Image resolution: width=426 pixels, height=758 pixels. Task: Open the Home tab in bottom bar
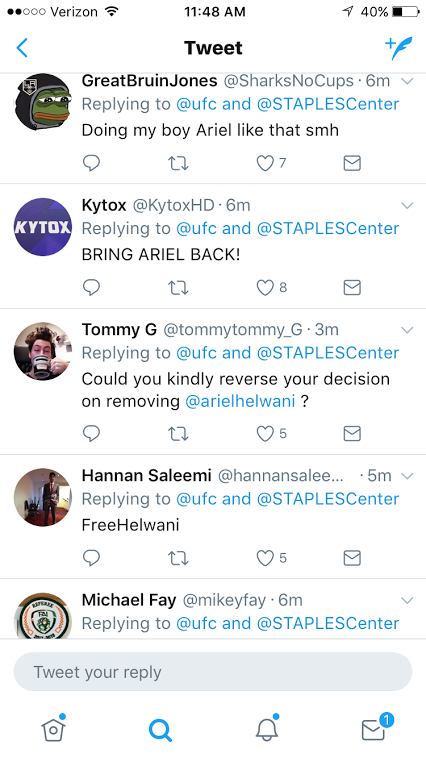pos(53,729)
